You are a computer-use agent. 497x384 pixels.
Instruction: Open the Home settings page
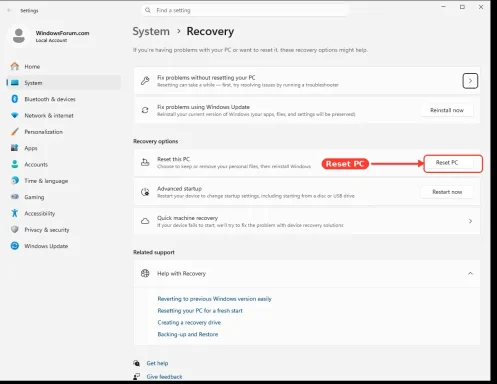click(63, 66)
